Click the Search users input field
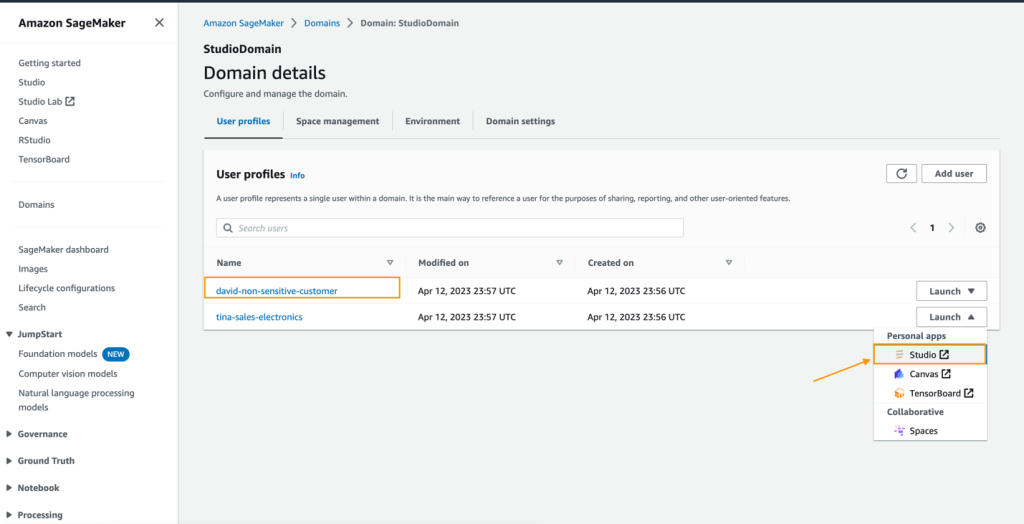 [450, 228]
